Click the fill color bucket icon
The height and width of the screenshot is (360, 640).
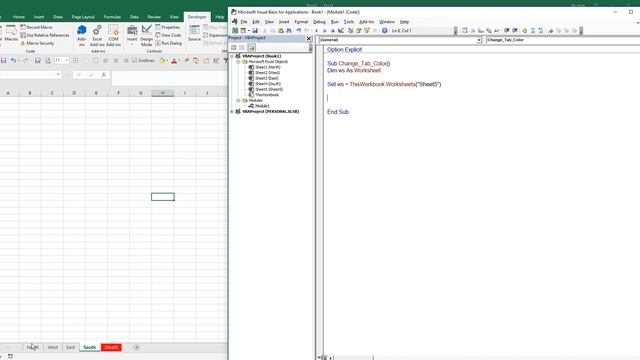[162, 60]
